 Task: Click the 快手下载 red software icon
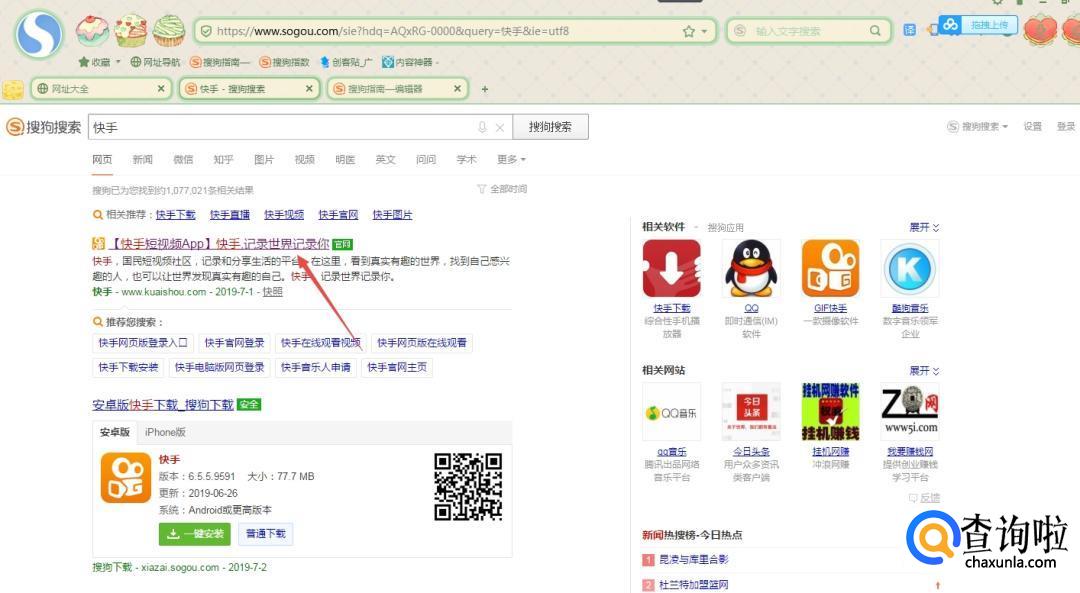[x=672, y=269]
